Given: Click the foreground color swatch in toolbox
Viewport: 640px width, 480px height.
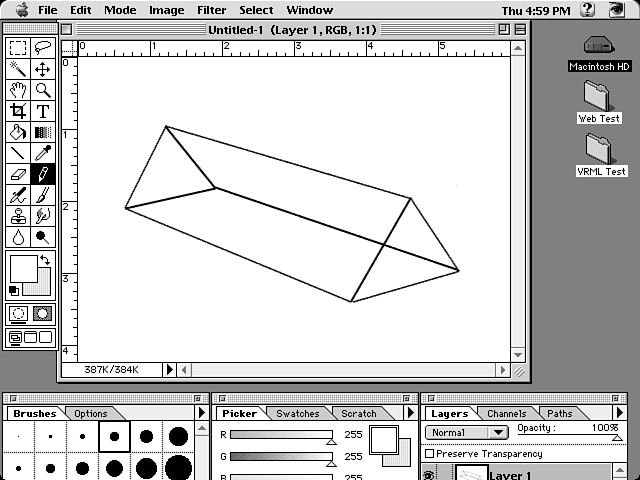Looking at the screenshot, I should point(22,268).
